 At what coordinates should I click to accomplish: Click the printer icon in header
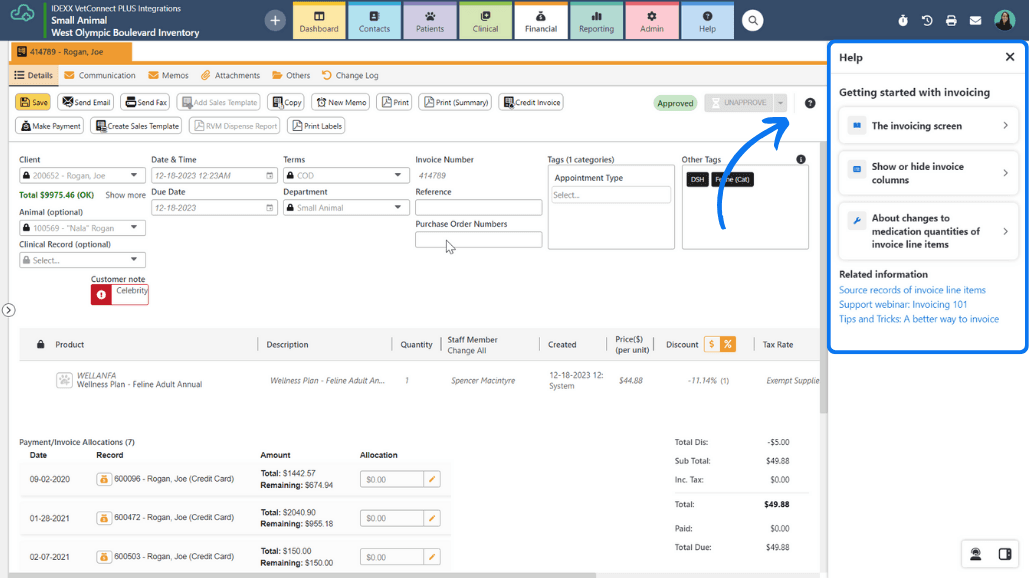click(951, 20)
